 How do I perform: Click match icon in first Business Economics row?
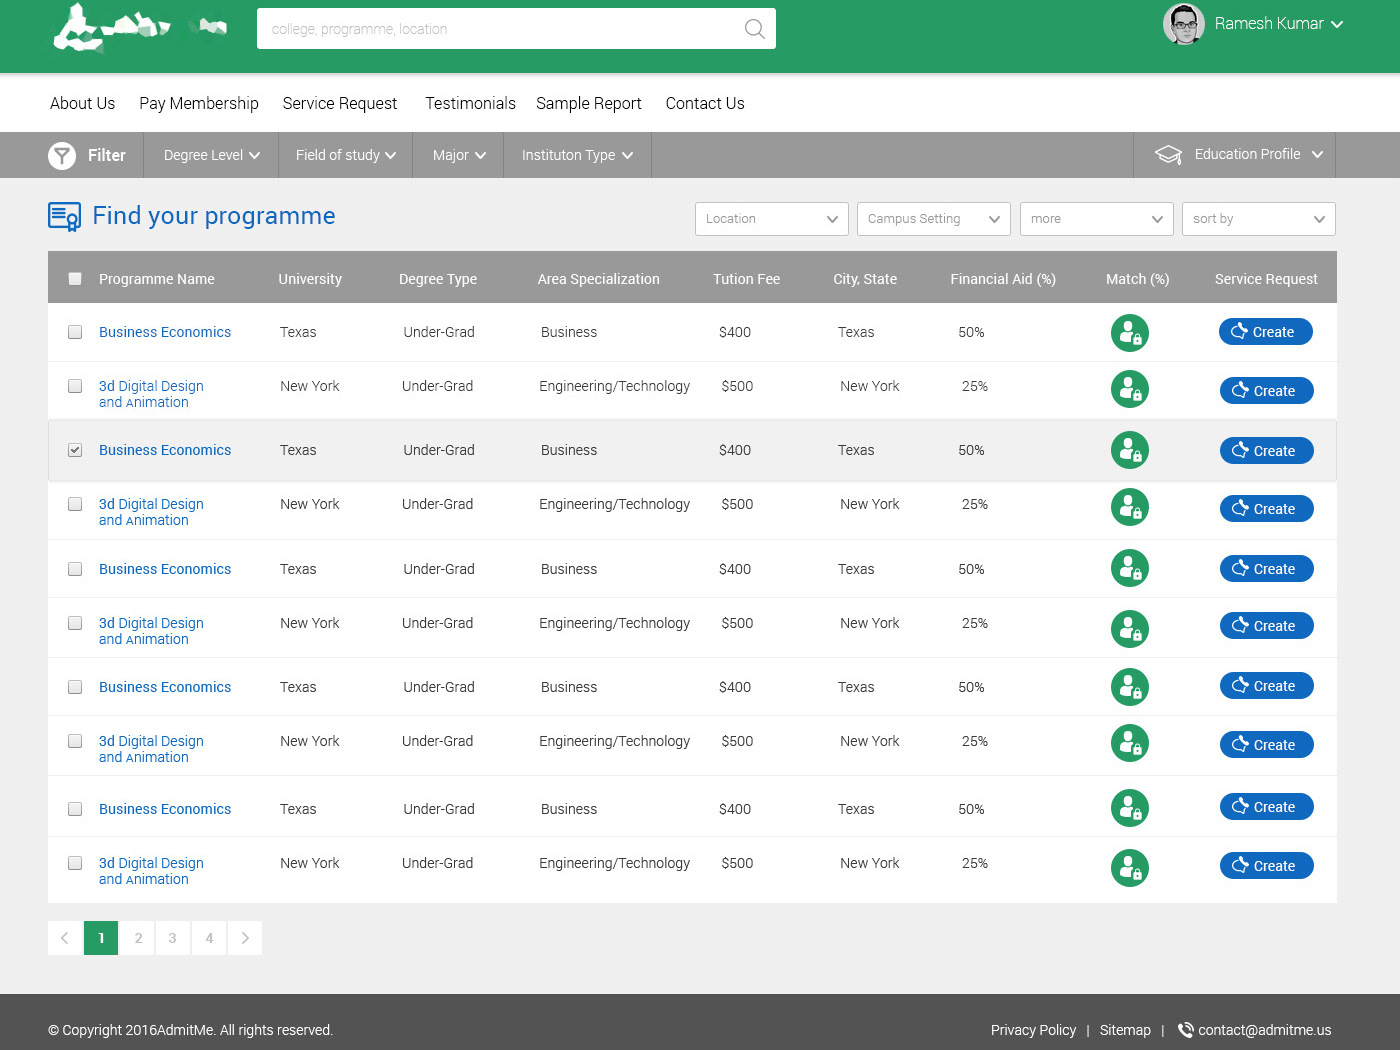1130,333
